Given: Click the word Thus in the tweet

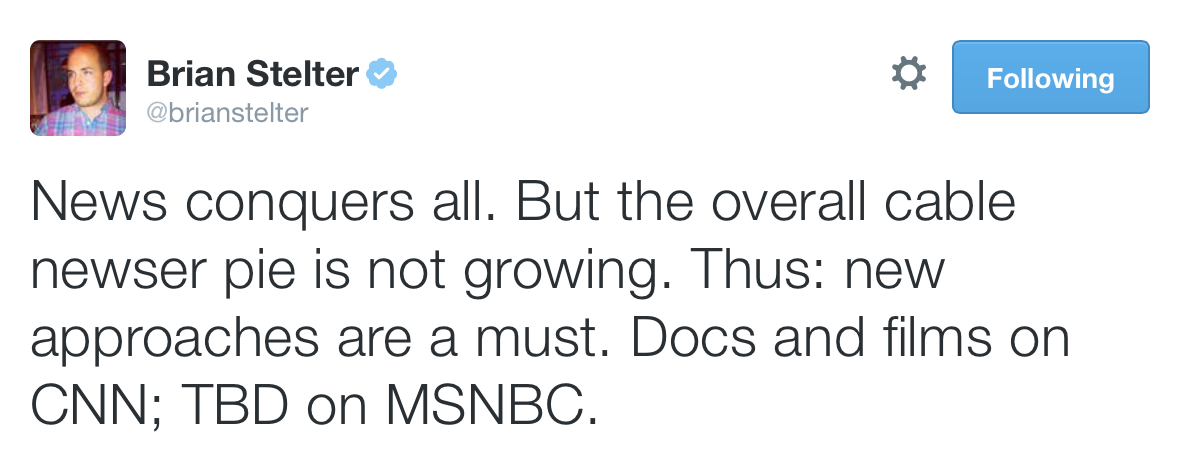Looking at the screenshot, I should coord(759,269).
